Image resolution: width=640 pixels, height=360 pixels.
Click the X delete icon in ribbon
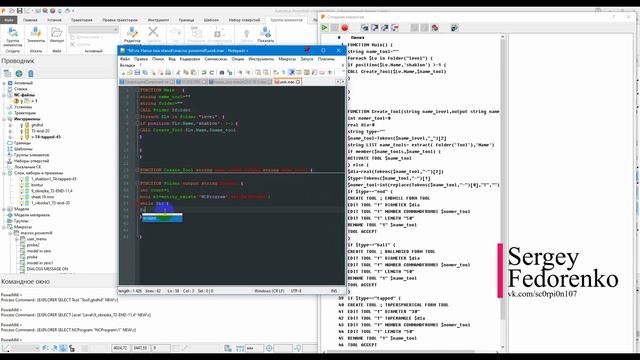153,32
